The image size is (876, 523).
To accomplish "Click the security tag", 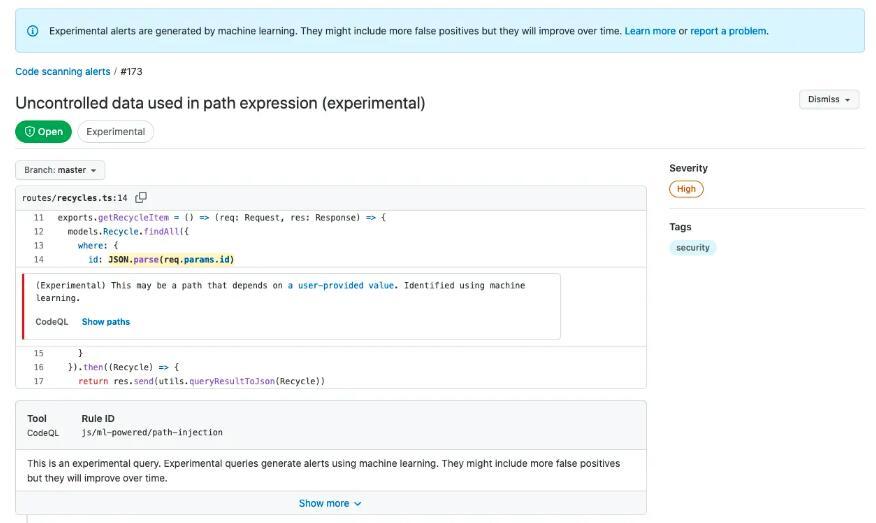I will click(x=693, y=248).
